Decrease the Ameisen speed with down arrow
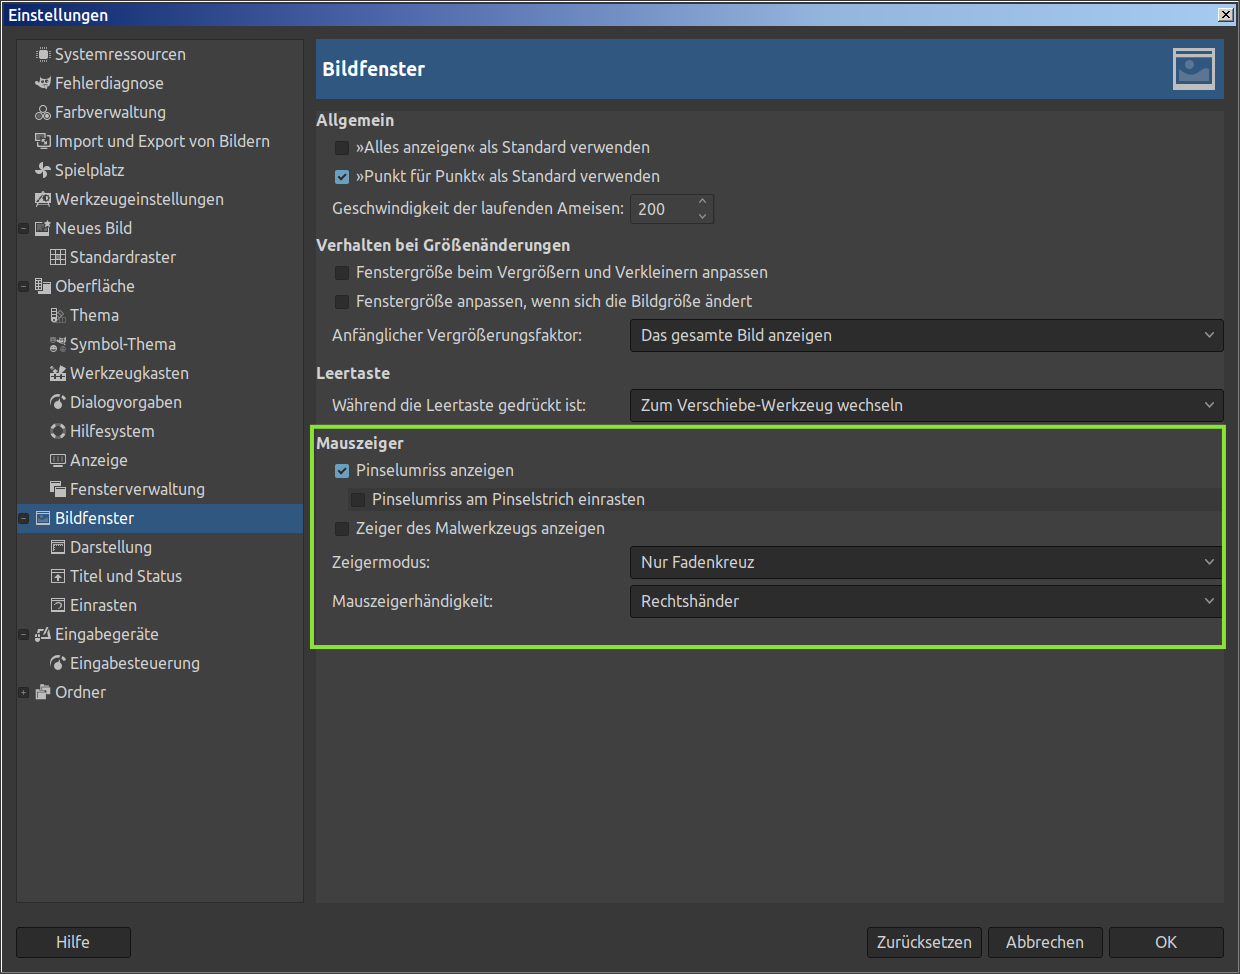The image size is (1240, 974). click(x=702, y=216)
